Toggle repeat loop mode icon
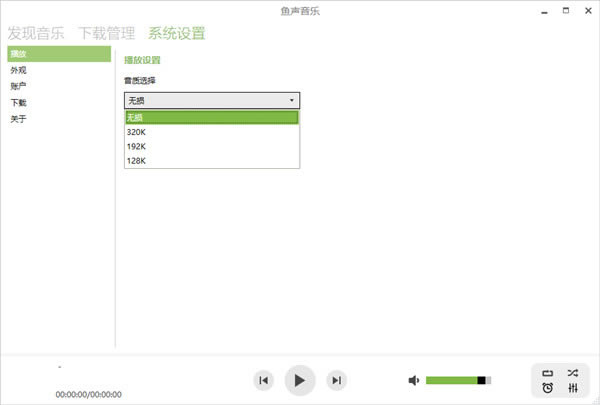The image size is (600, 405). point(548,373)
